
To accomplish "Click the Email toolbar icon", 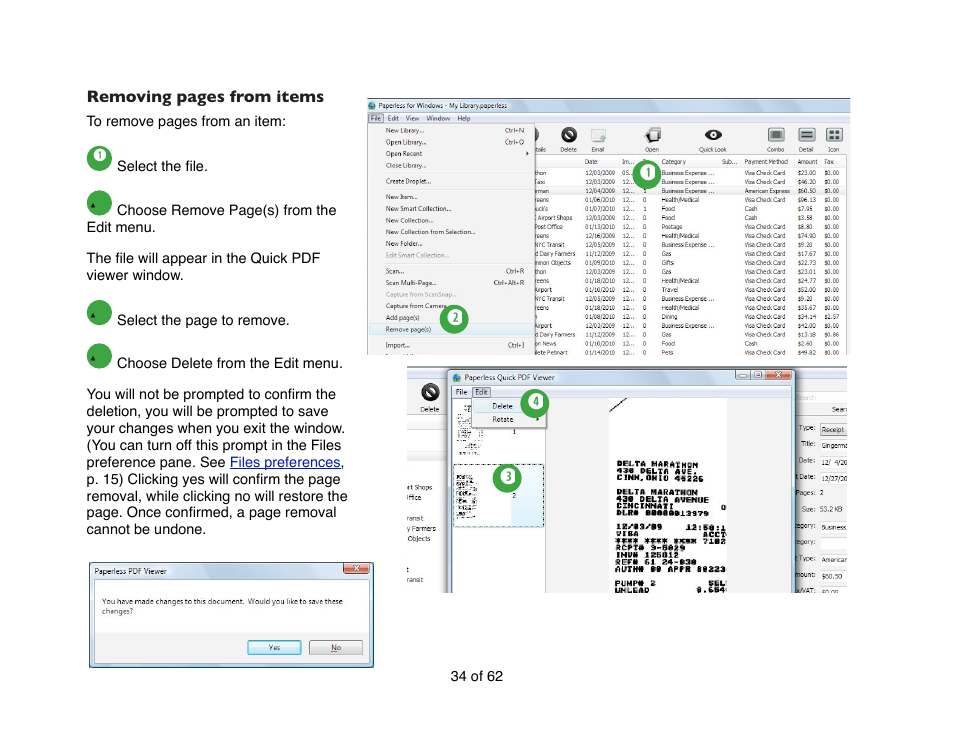I will click(x=598, y=135).
